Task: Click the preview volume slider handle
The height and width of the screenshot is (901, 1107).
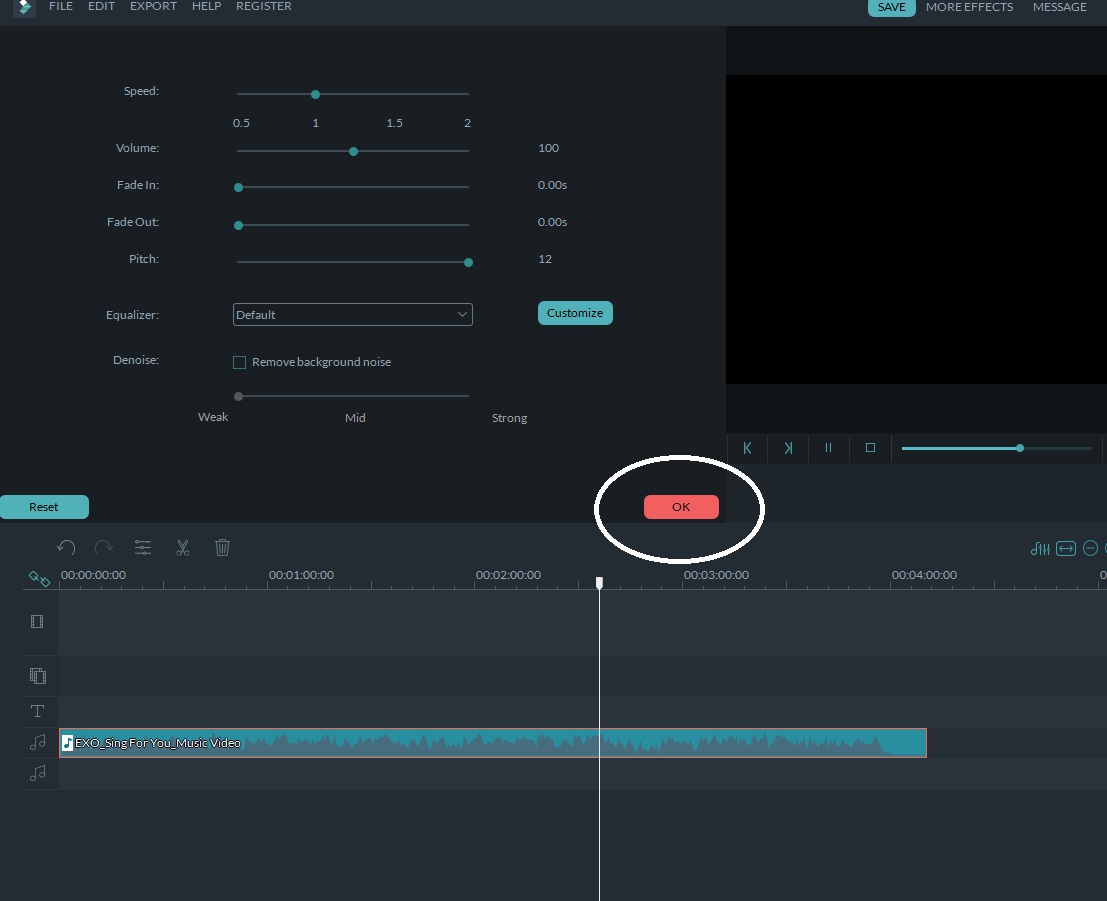Action: click(1019, 448)
